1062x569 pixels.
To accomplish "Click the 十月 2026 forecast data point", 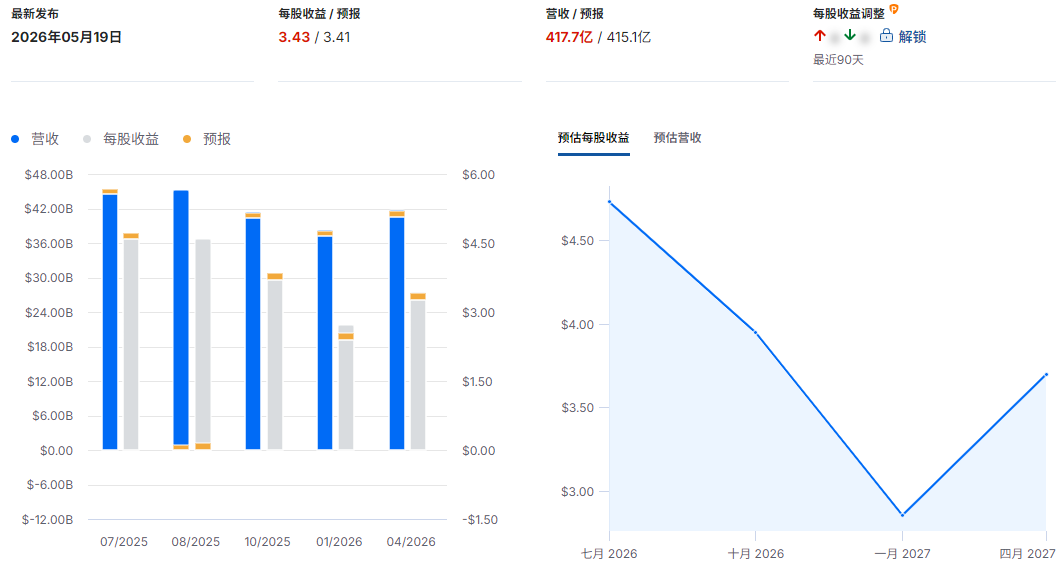I will click(756, 333).
